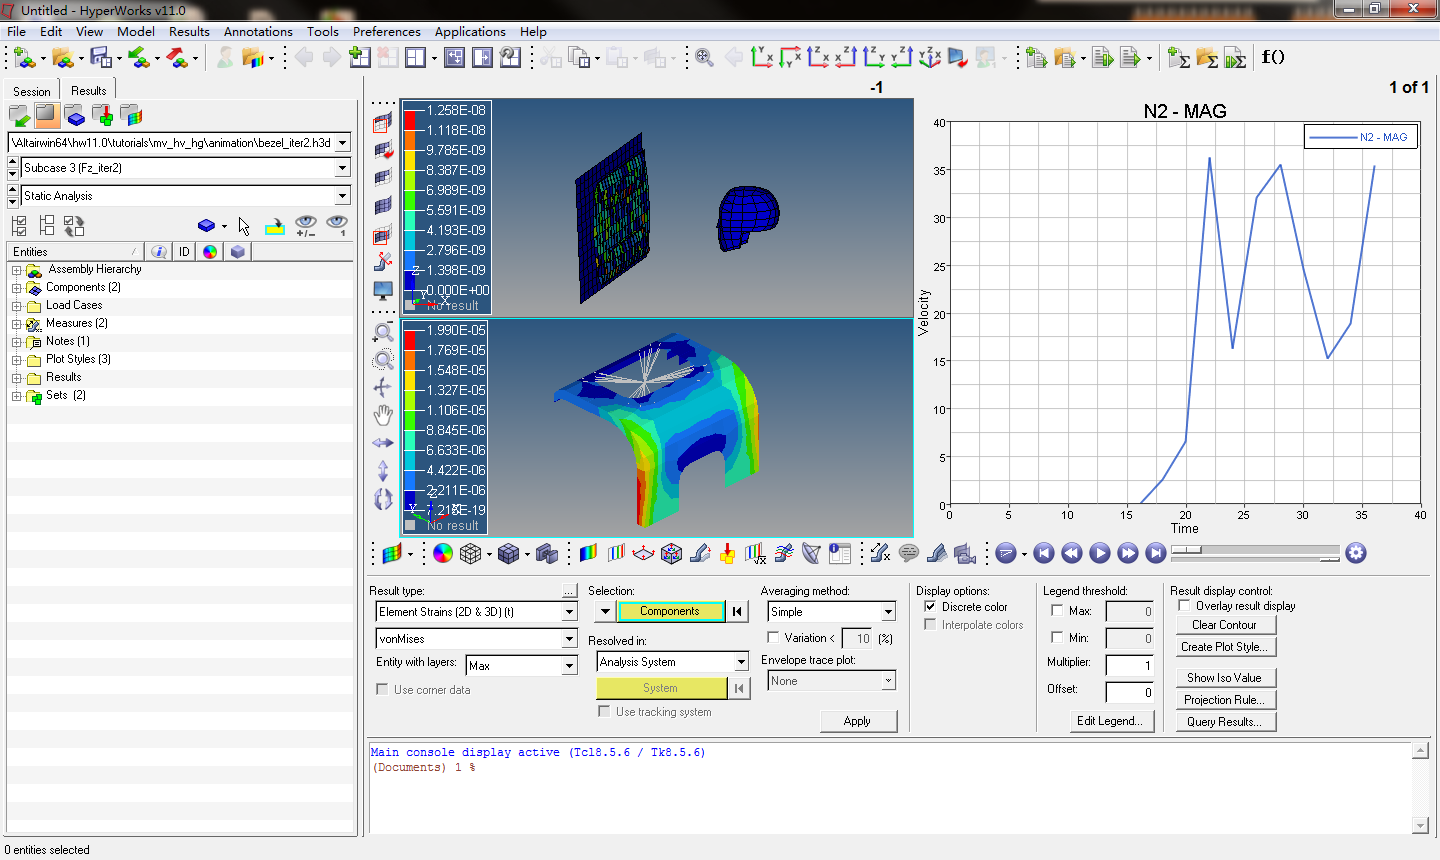Screen dimensions: 1440x860
Task: Click the Projection Rule button
Action: pos(1224,700)
